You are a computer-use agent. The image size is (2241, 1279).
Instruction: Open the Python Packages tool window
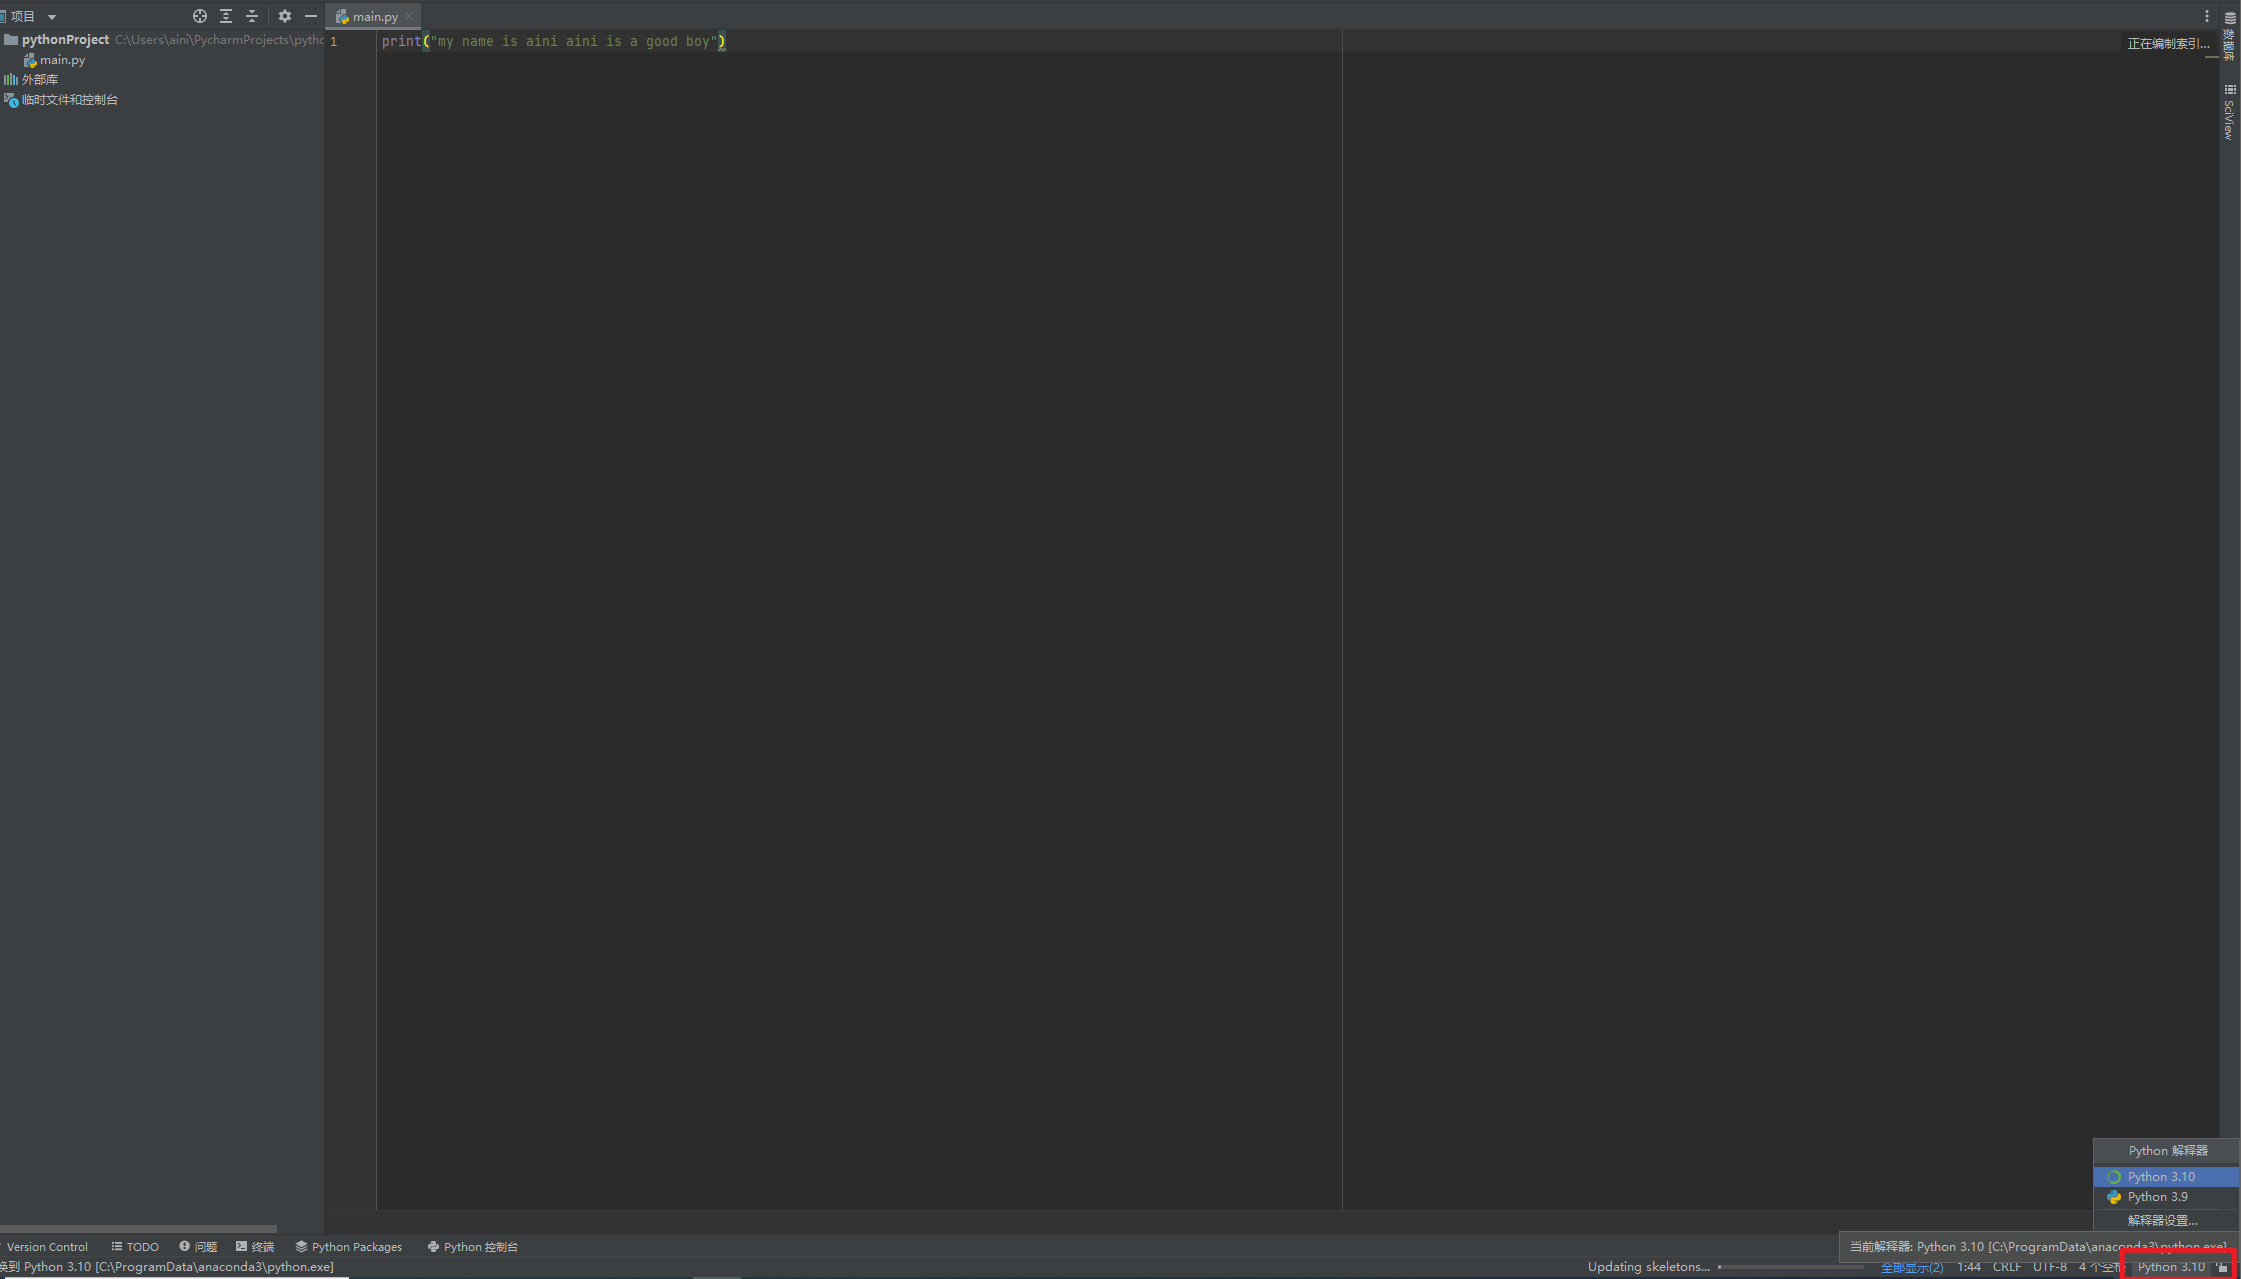click(x=349, y=1247)
